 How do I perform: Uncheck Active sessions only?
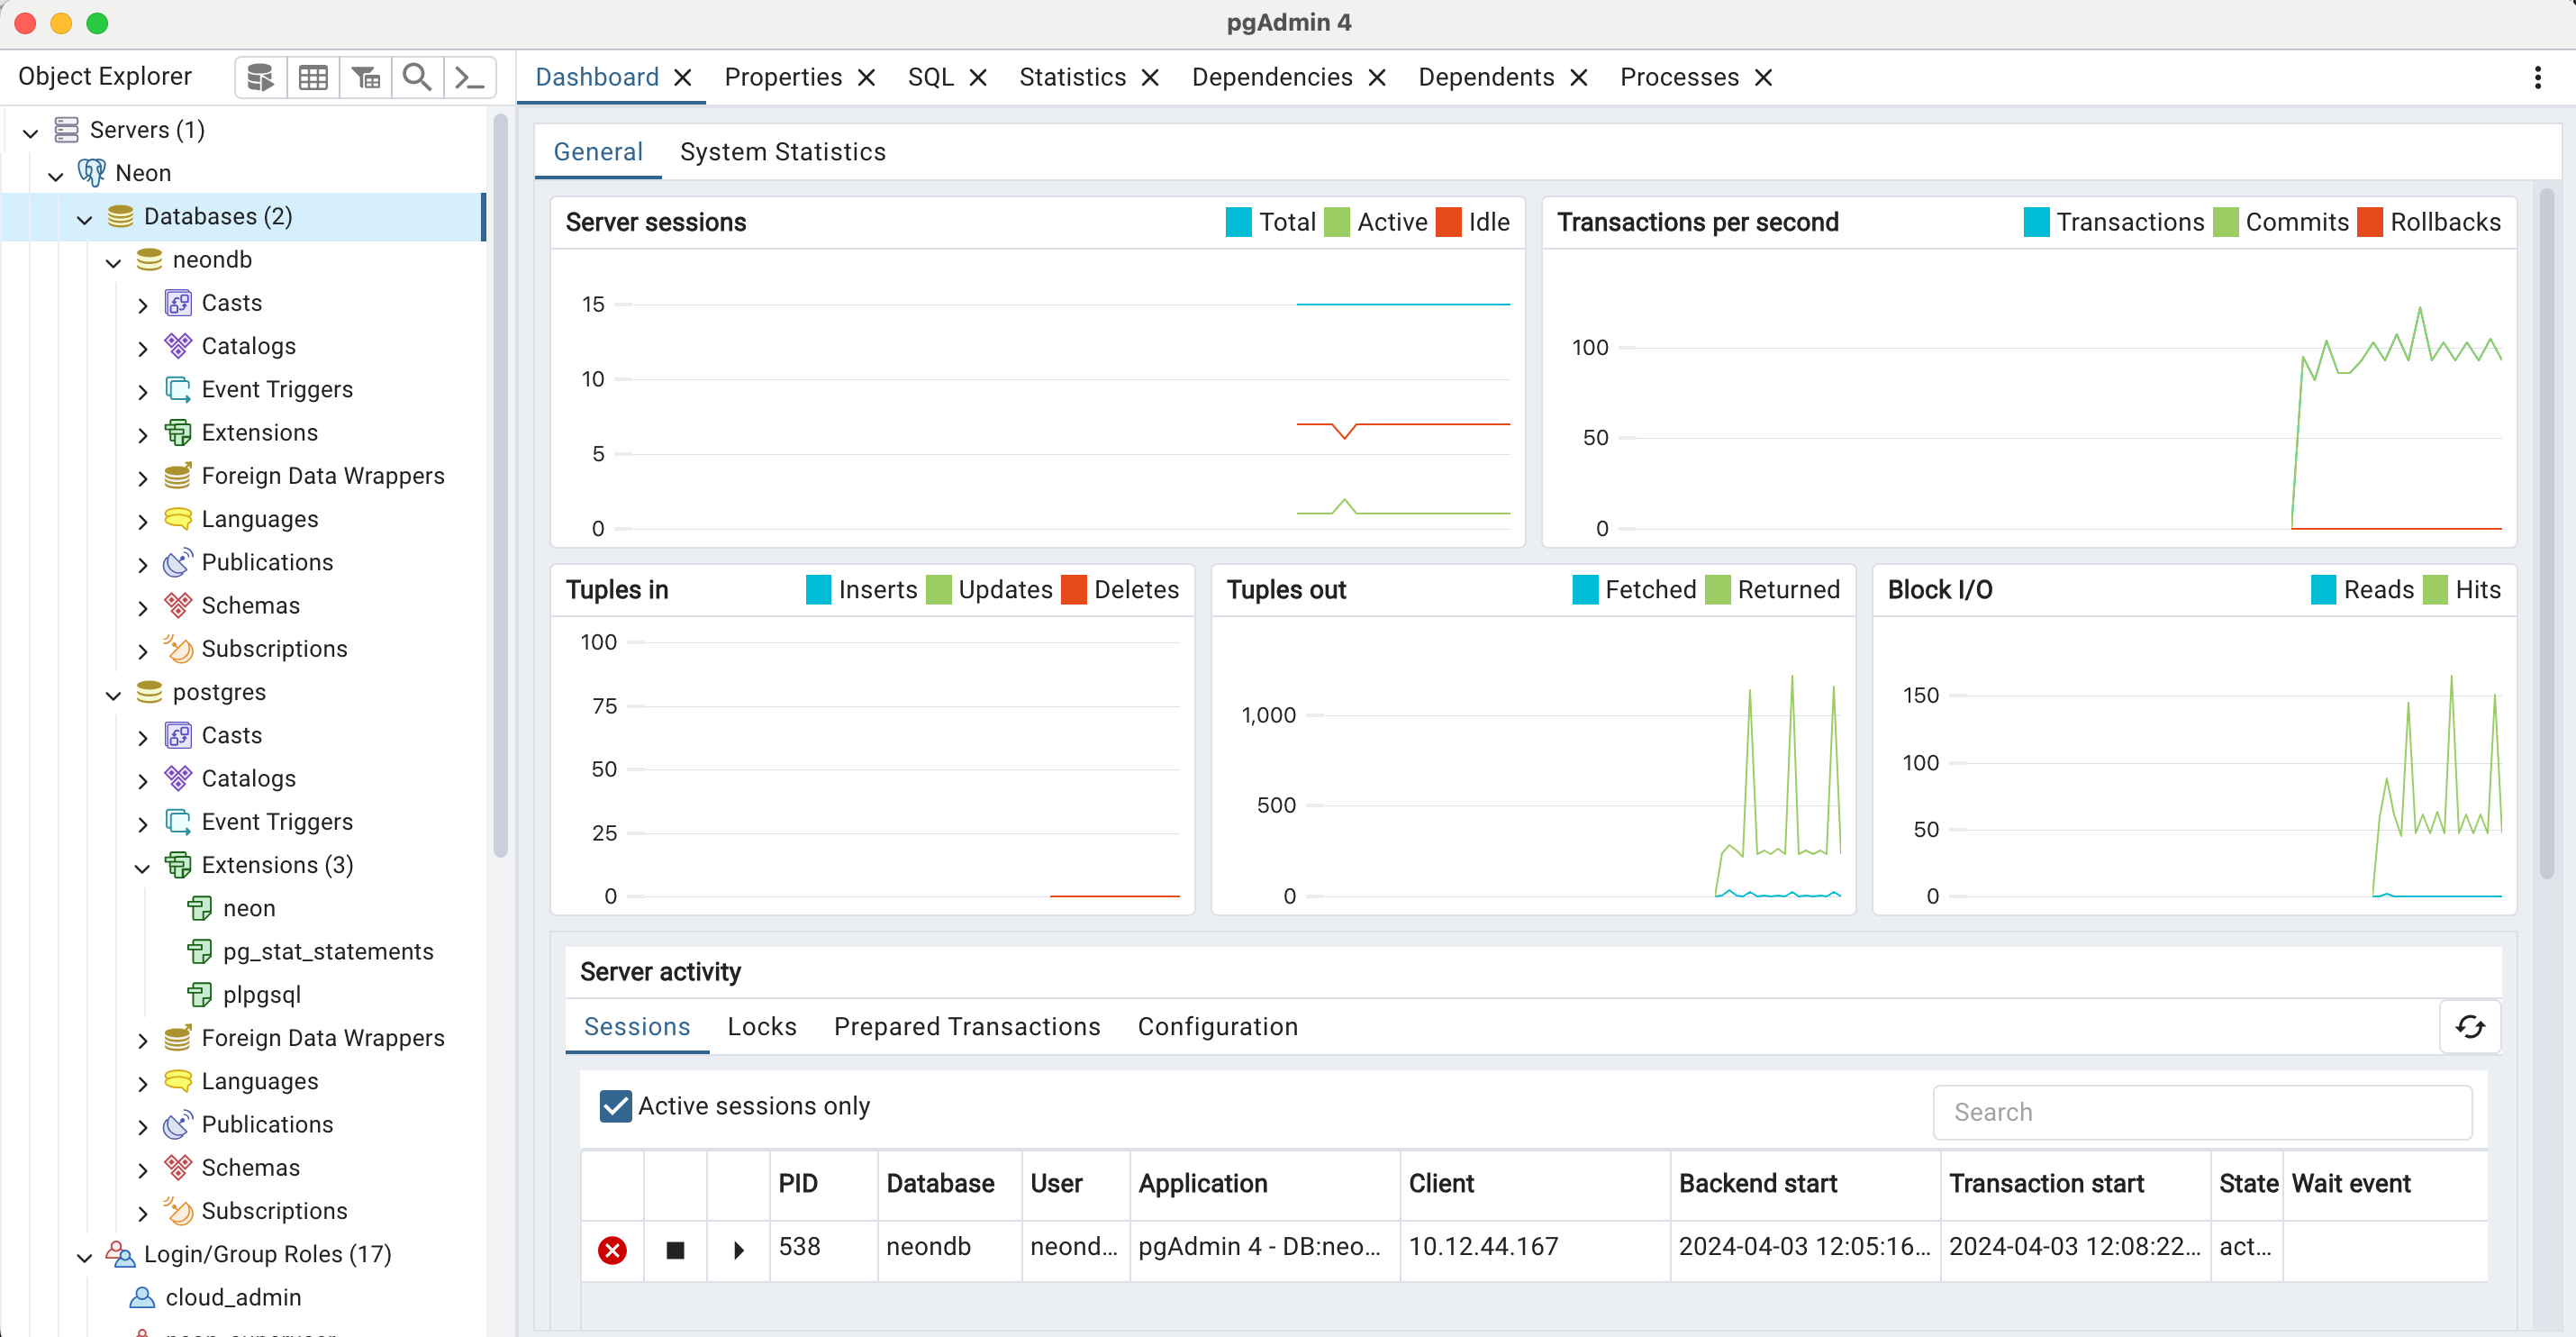click(x=615, y=1106)
